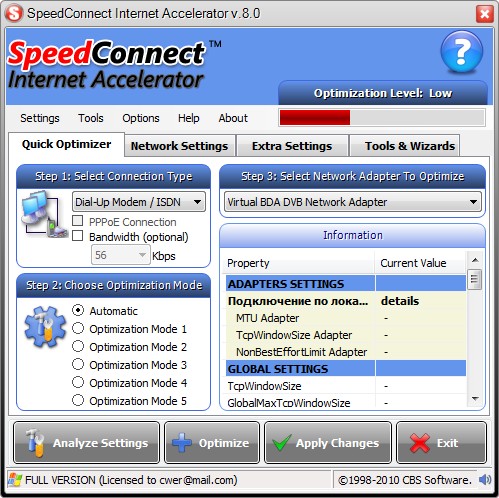The height and width of the screenshot is (498, 499).
Task: Click the Information list scrollbar down arrow
Action: (x=475, y=399)
